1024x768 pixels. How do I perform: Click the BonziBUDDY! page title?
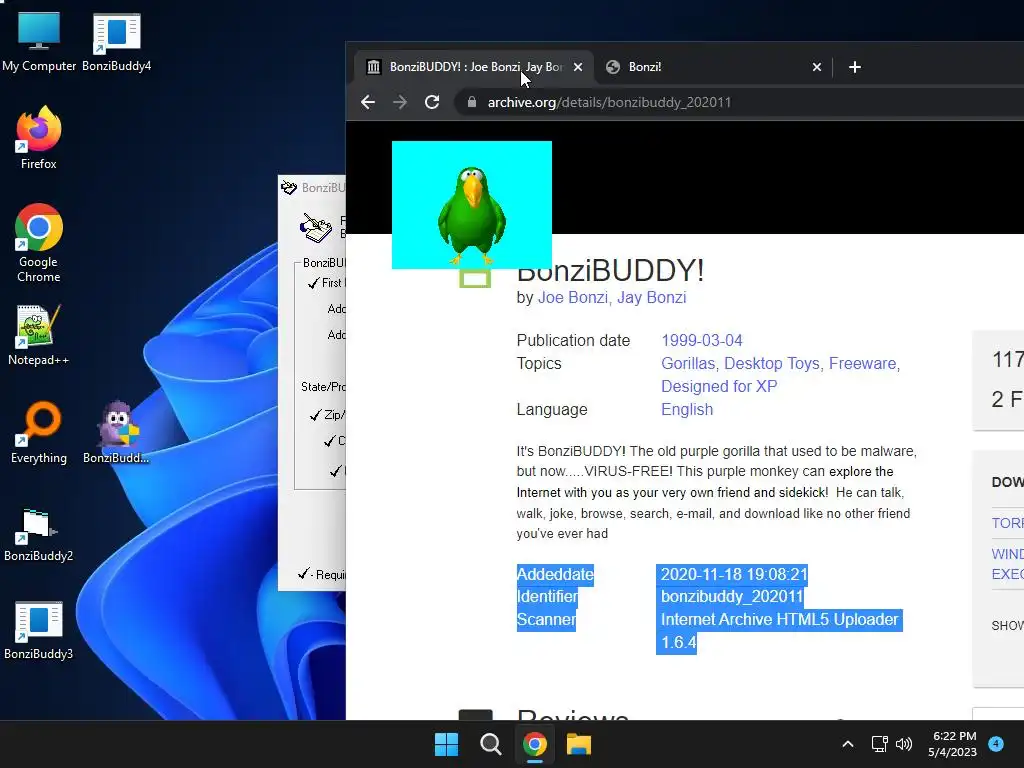(x=610, y=270)
